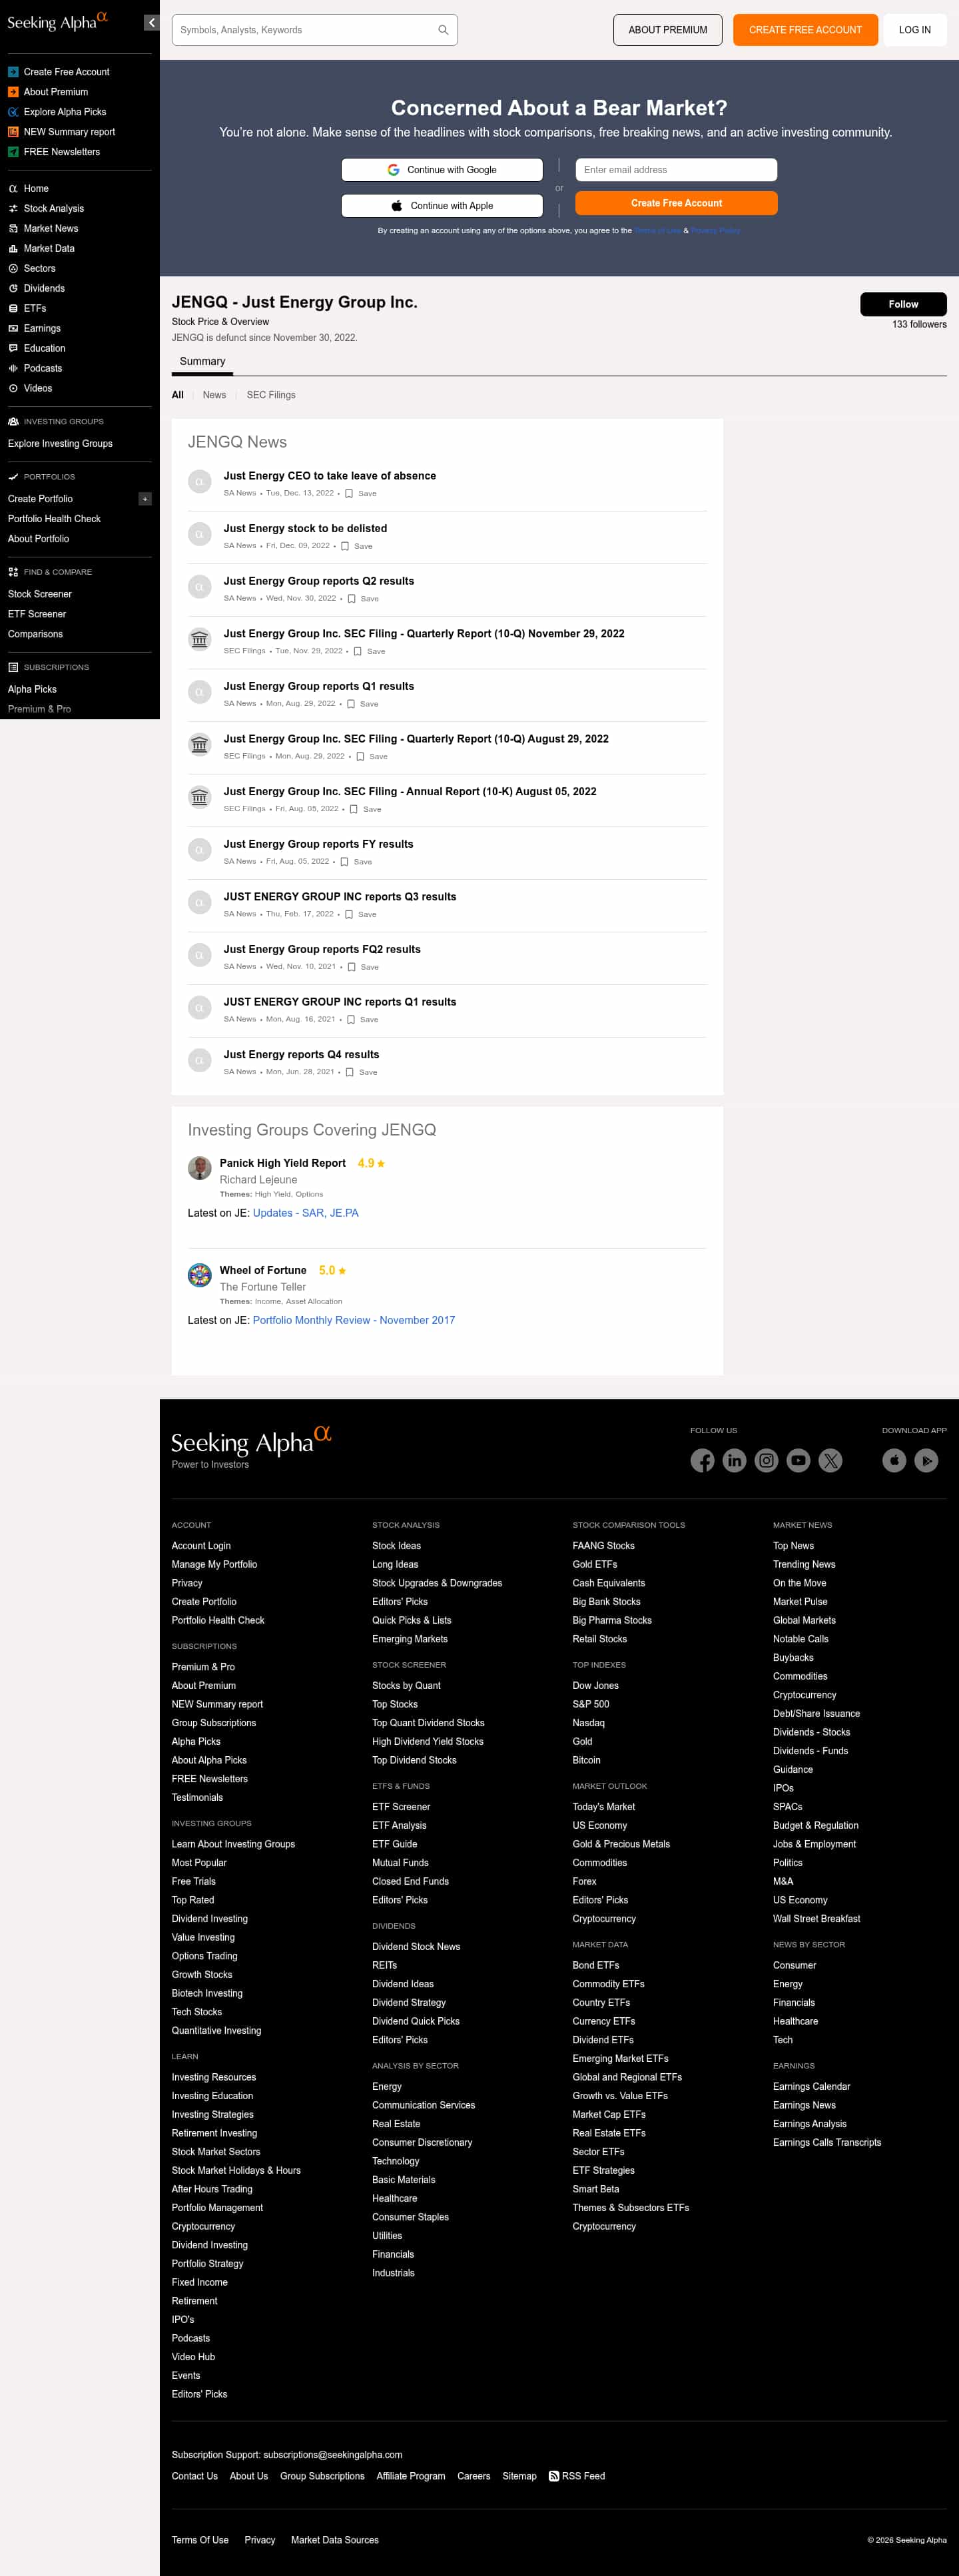Image resolution: width=959 pixels, height=2576 pixels.
Task: Click the search magnifier icon
Action: [x=443, y=30]
